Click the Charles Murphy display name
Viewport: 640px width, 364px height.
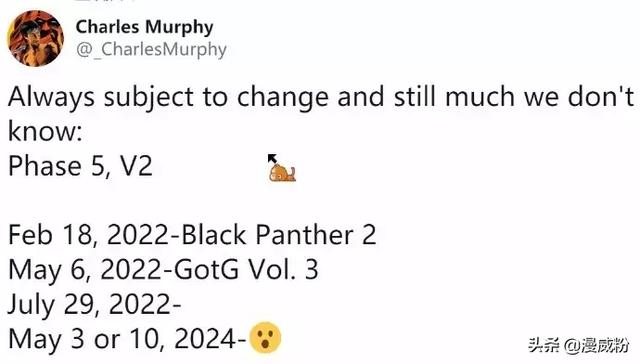[x=144, y=27]
